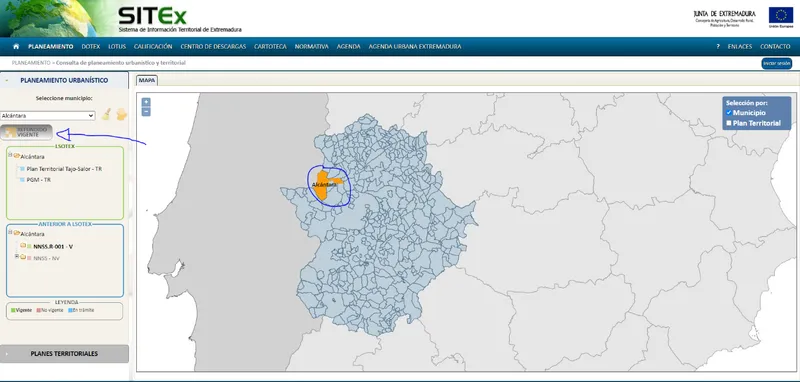Click the Junta de Extremadura logo
Screen dimensions: 800x382
point(724,18)
